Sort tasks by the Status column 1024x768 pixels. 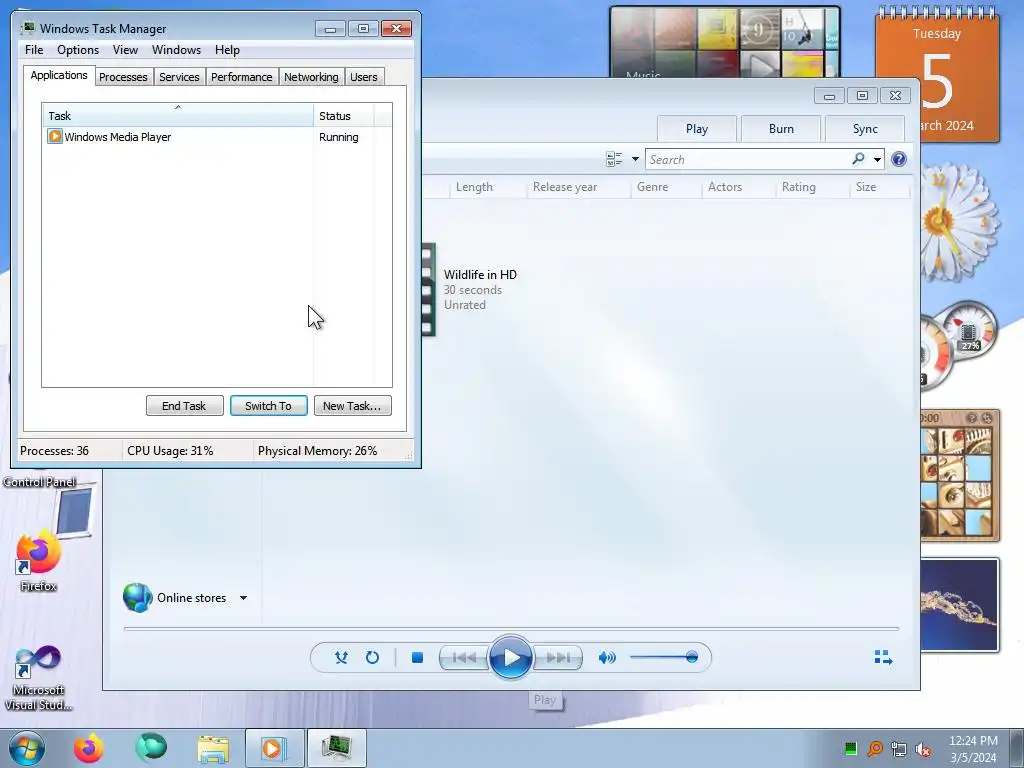coord(344,116)
